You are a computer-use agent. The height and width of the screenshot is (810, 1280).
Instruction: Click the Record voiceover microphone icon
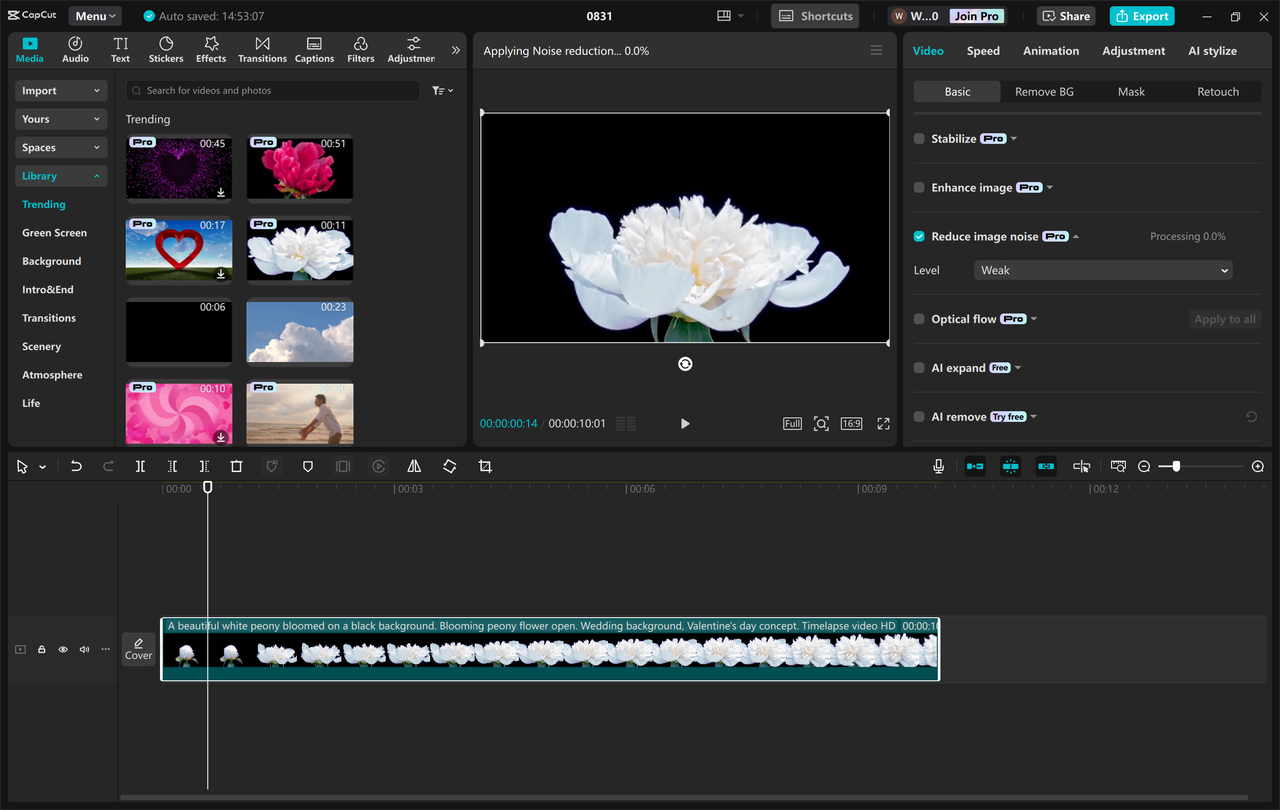[938, 466]
